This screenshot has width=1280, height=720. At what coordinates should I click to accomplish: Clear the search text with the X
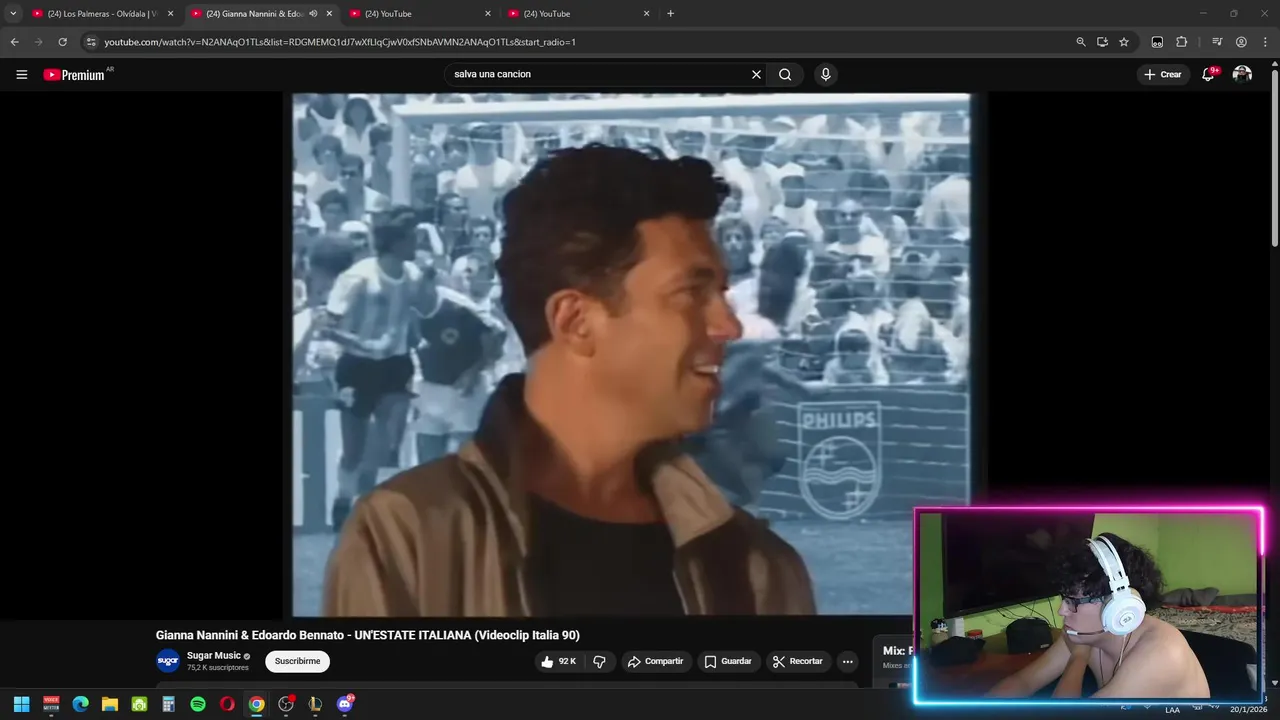pos(756,74)
